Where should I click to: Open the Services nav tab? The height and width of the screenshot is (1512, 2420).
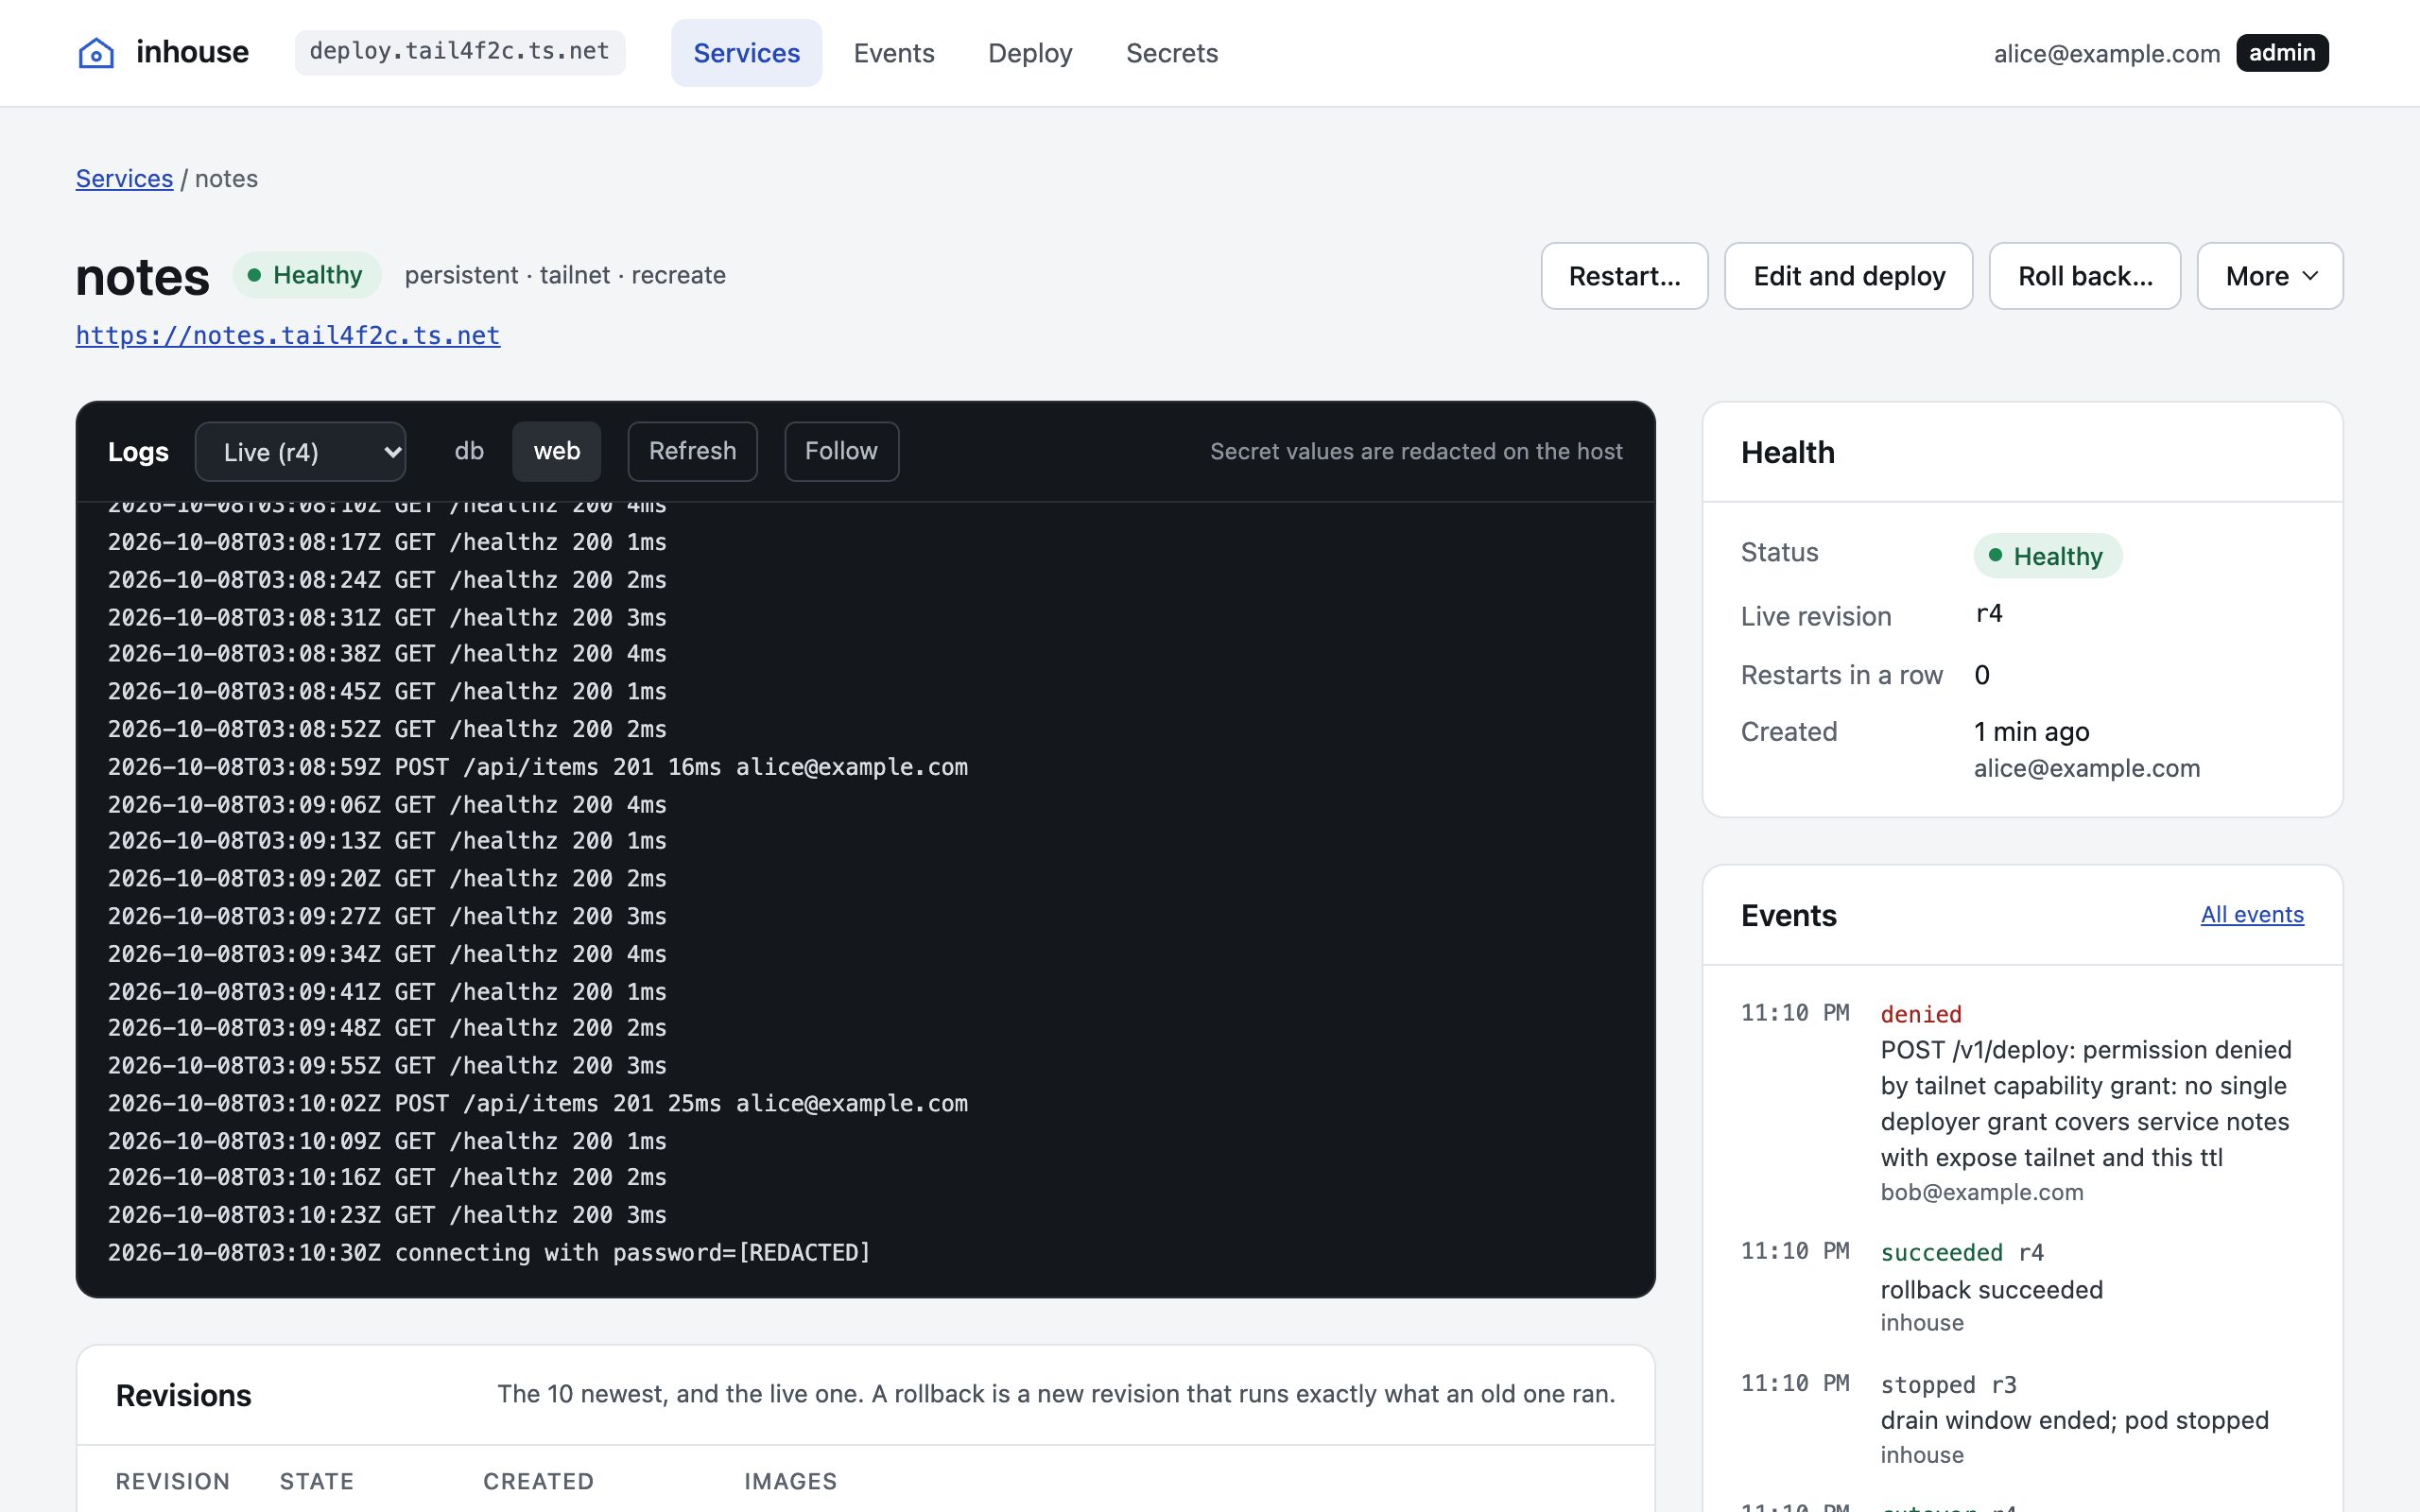(746, 53)
